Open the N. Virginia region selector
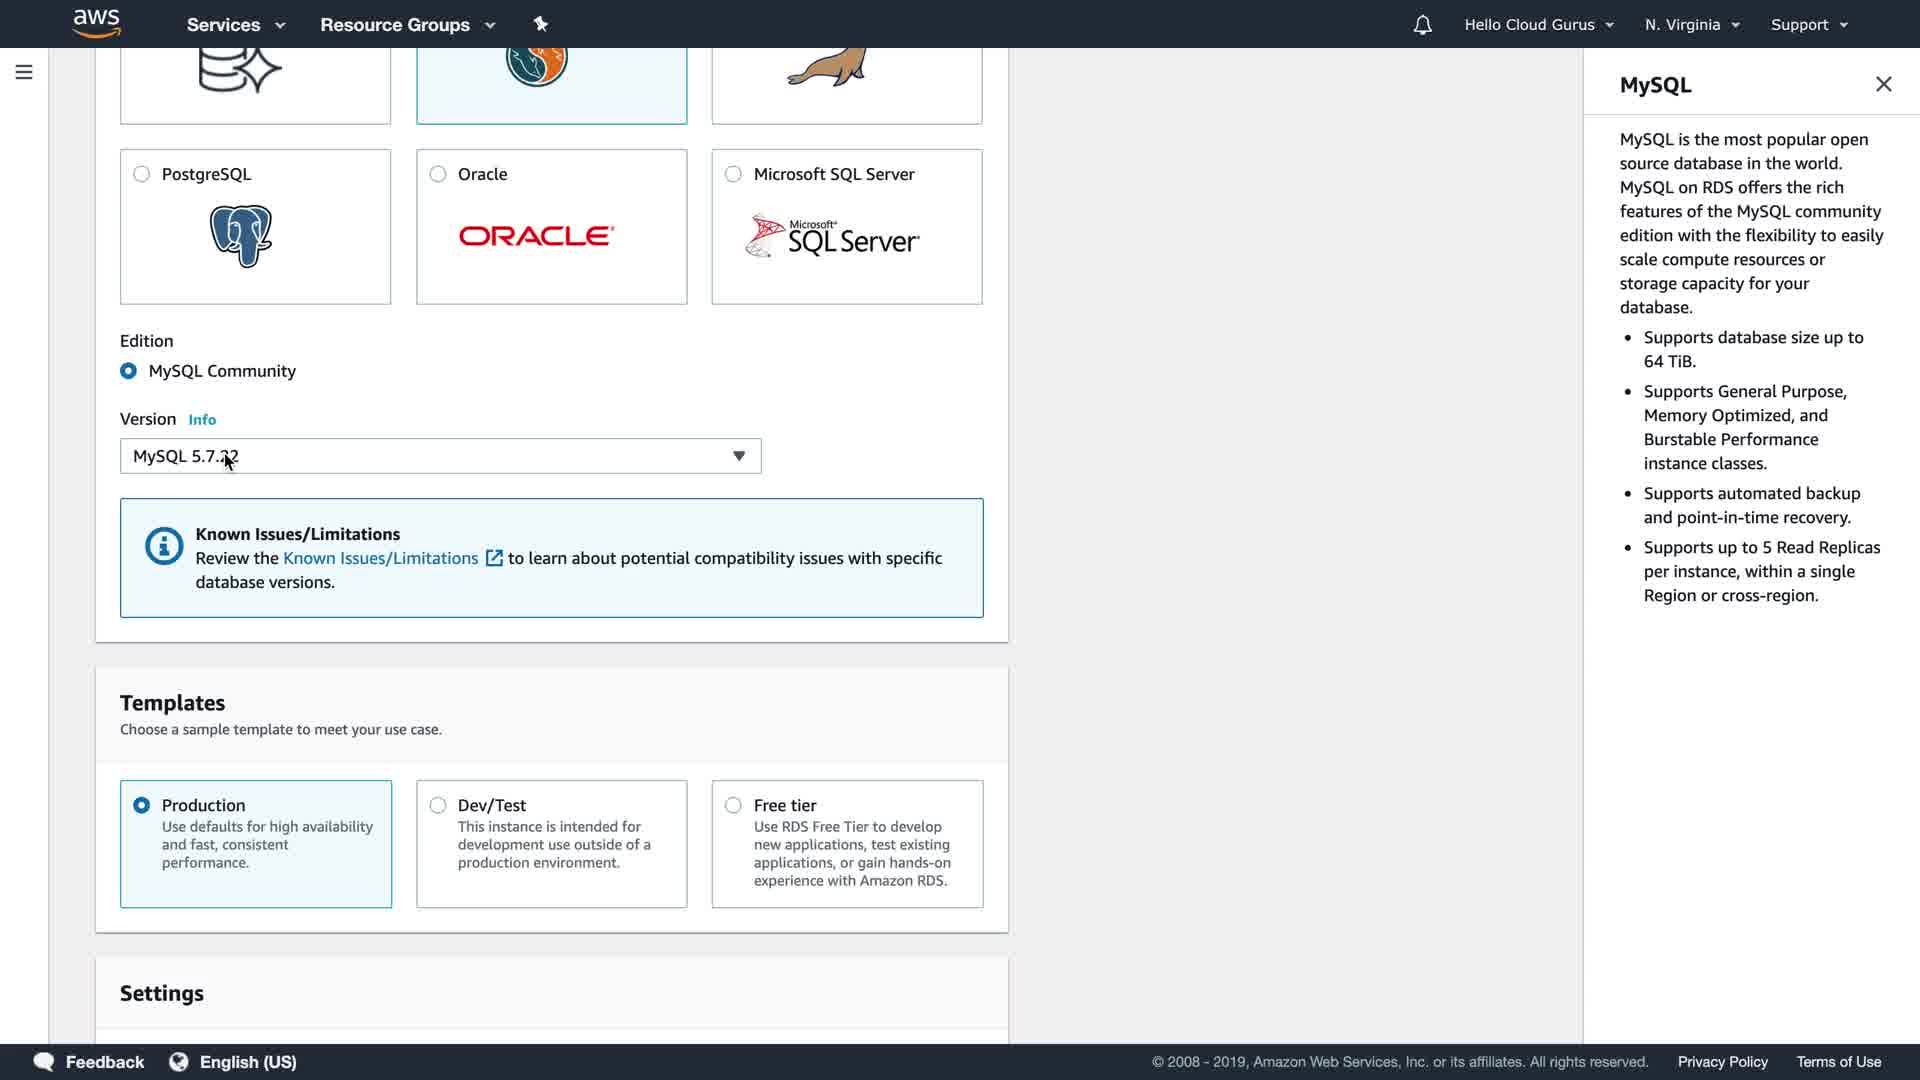The image size is (1920, 1080). (1692, 25)
